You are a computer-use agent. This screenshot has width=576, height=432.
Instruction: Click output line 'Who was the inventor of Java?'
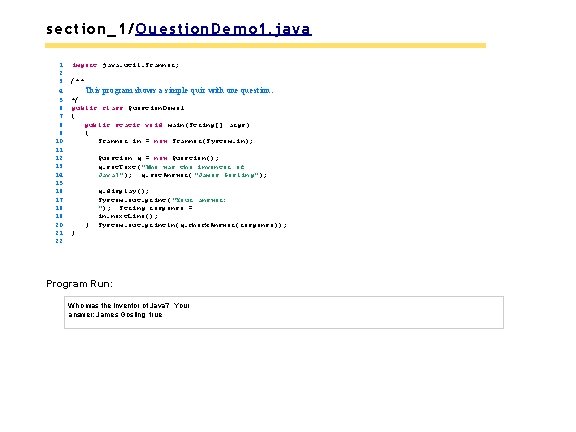(118, 305)
